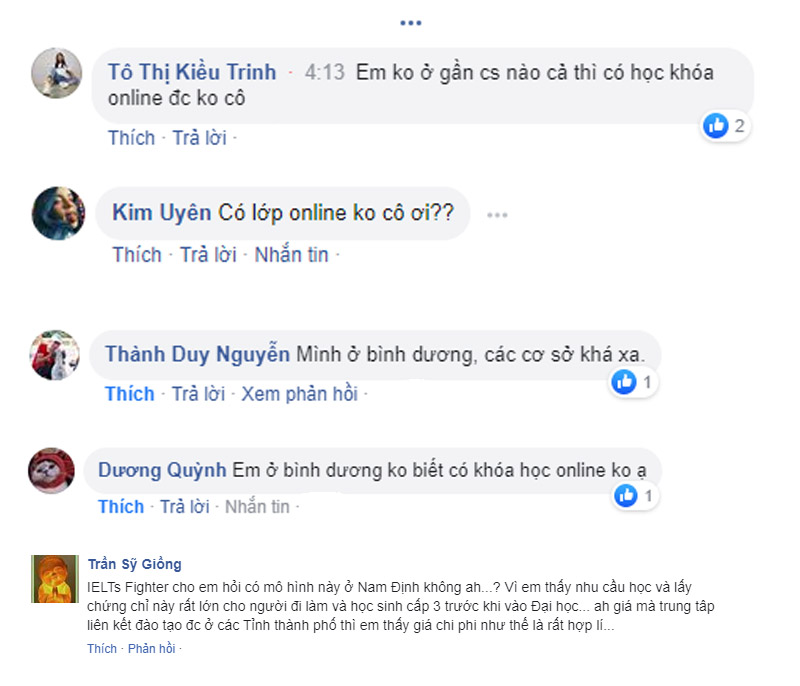Open Dương Quỳnh's avatar

(51, 470)
